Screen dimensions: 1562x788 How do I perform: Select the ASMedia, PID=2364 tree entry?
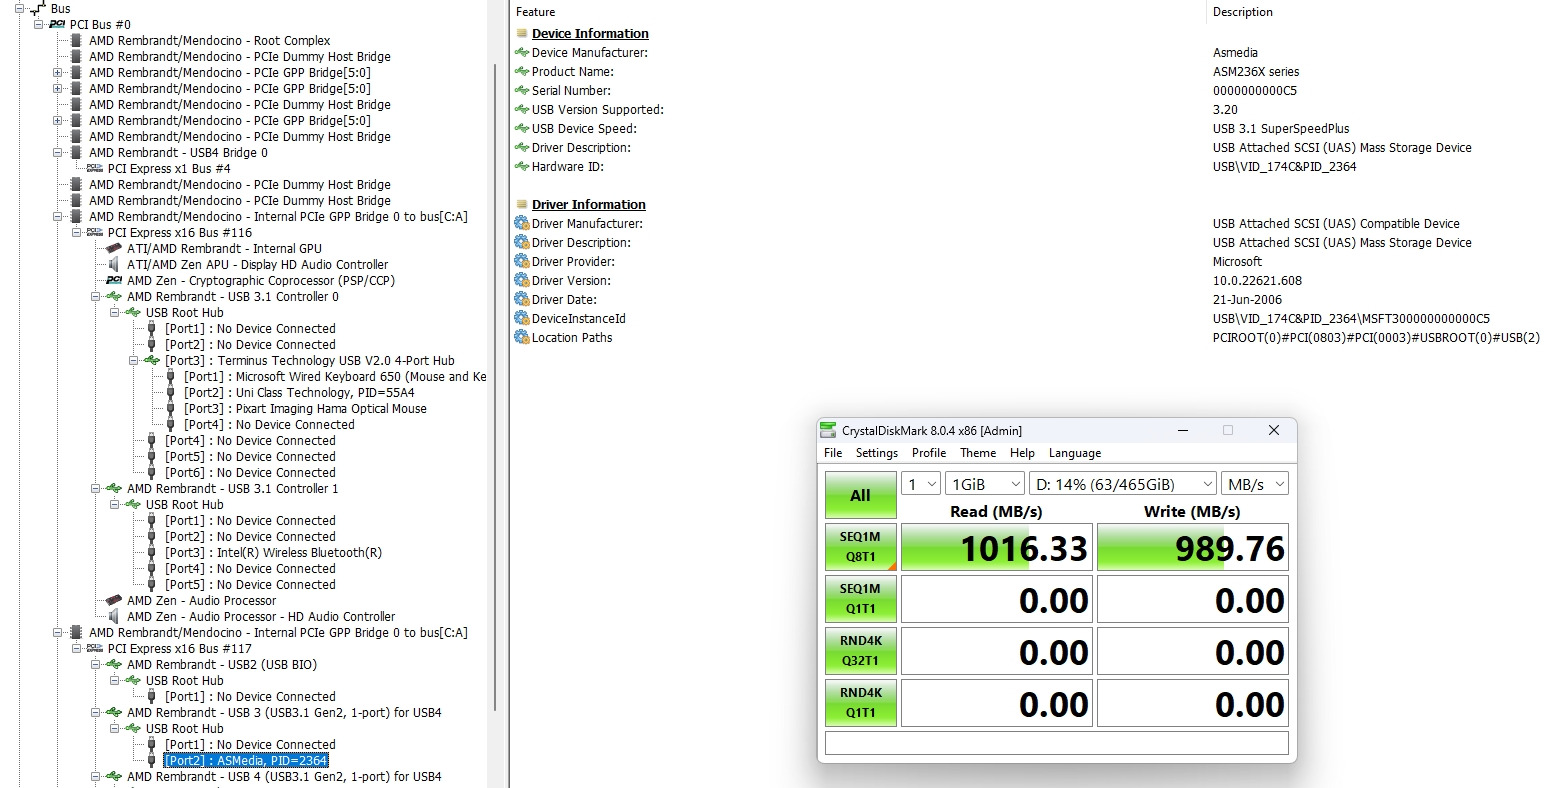(246, 760)
